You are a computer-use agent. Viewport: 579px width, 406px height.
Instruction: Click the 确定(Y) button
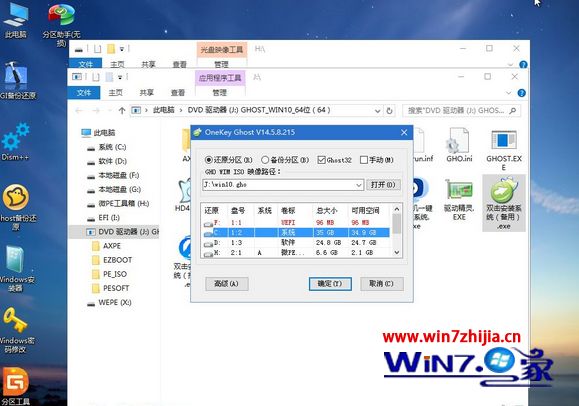330,284
